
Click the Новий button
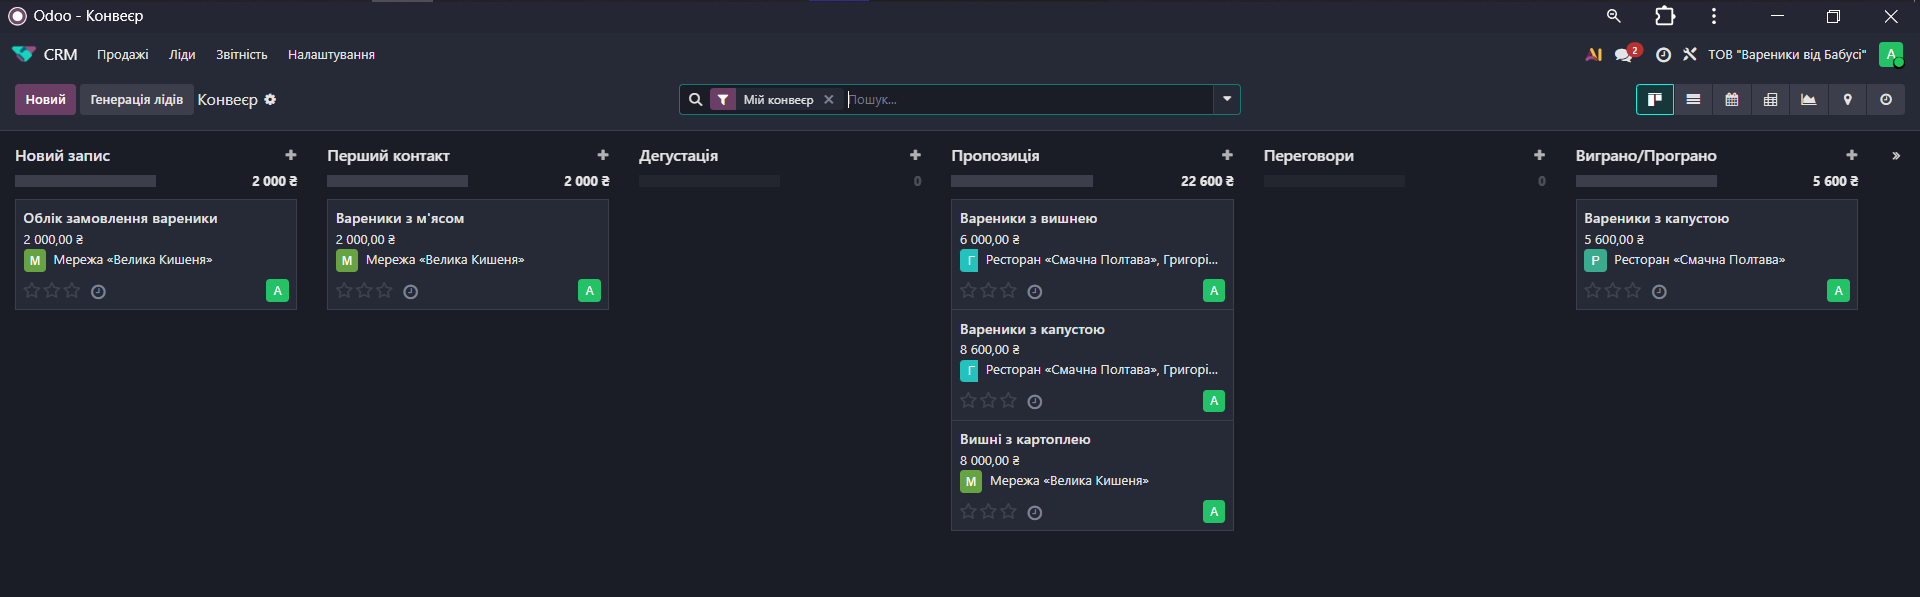[45, 100]
